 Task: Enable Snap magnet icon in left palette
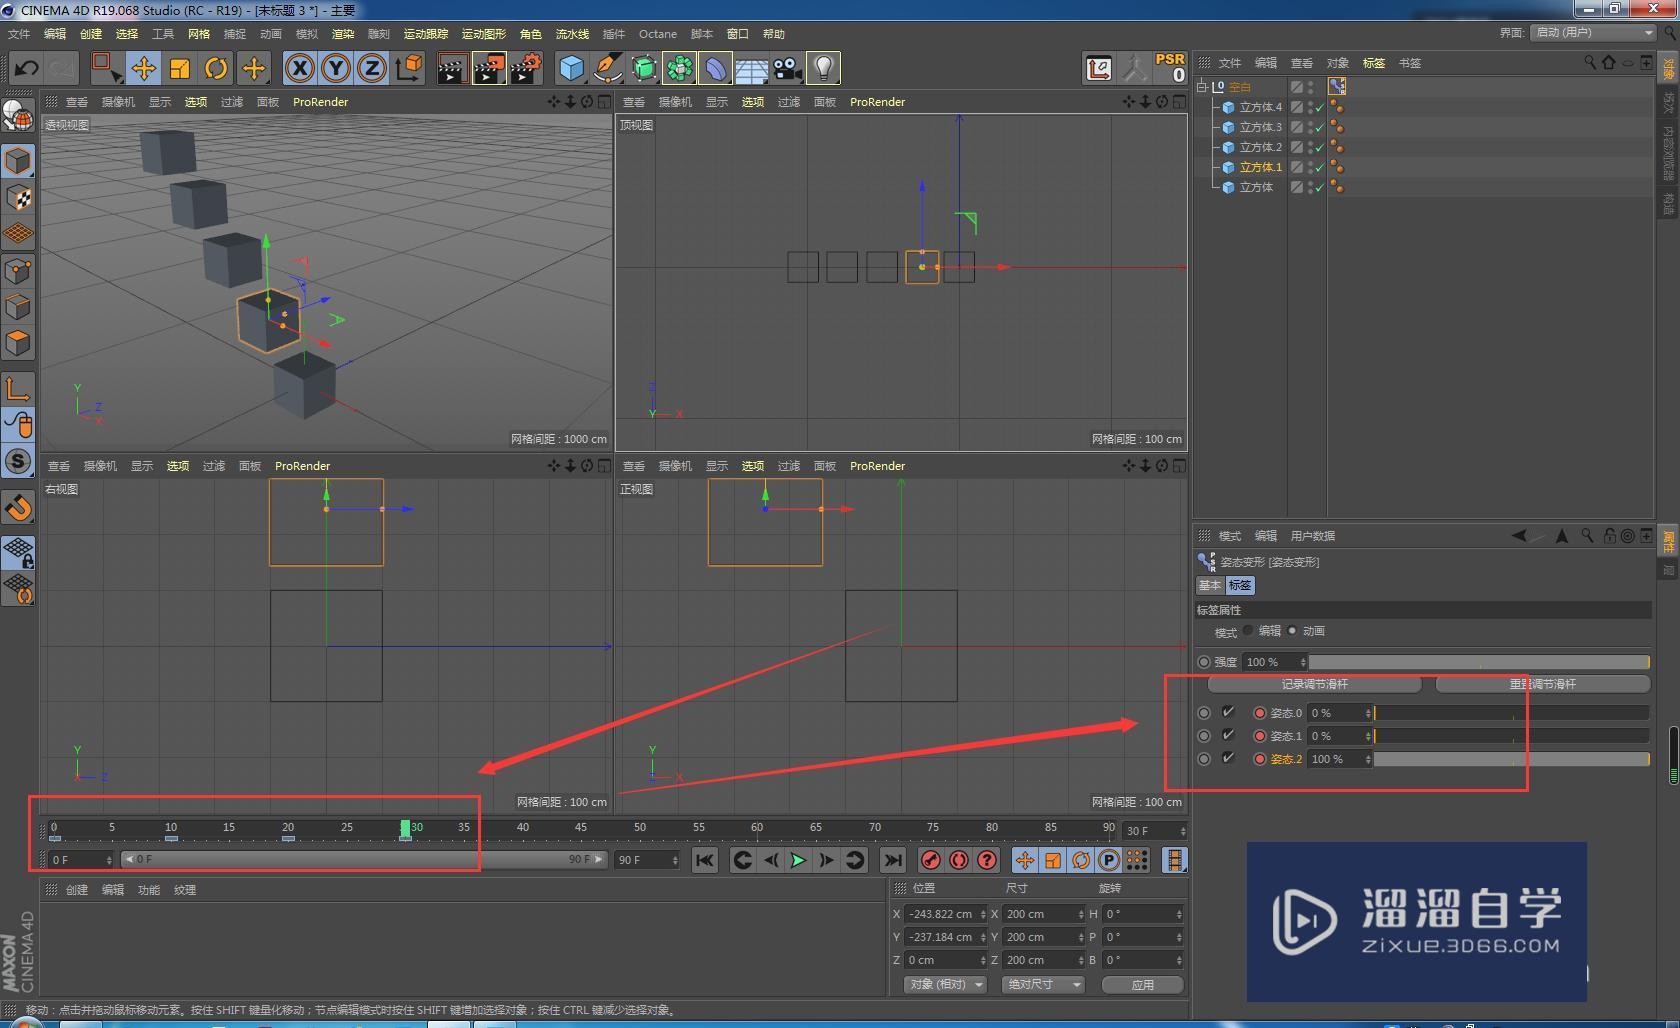point(19,508)
